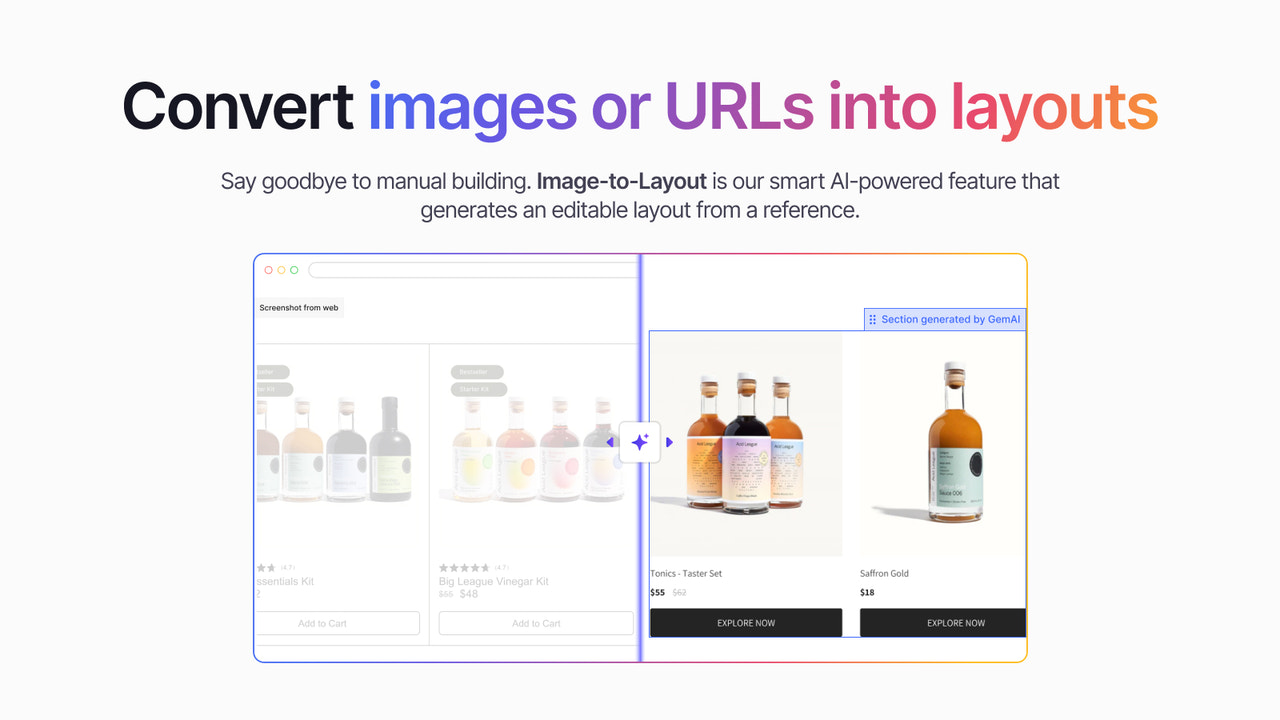1280x720 pixels.
Task: Click EXPLORE NOW under Tonics - Taster Set
Action: coord(746,622)
